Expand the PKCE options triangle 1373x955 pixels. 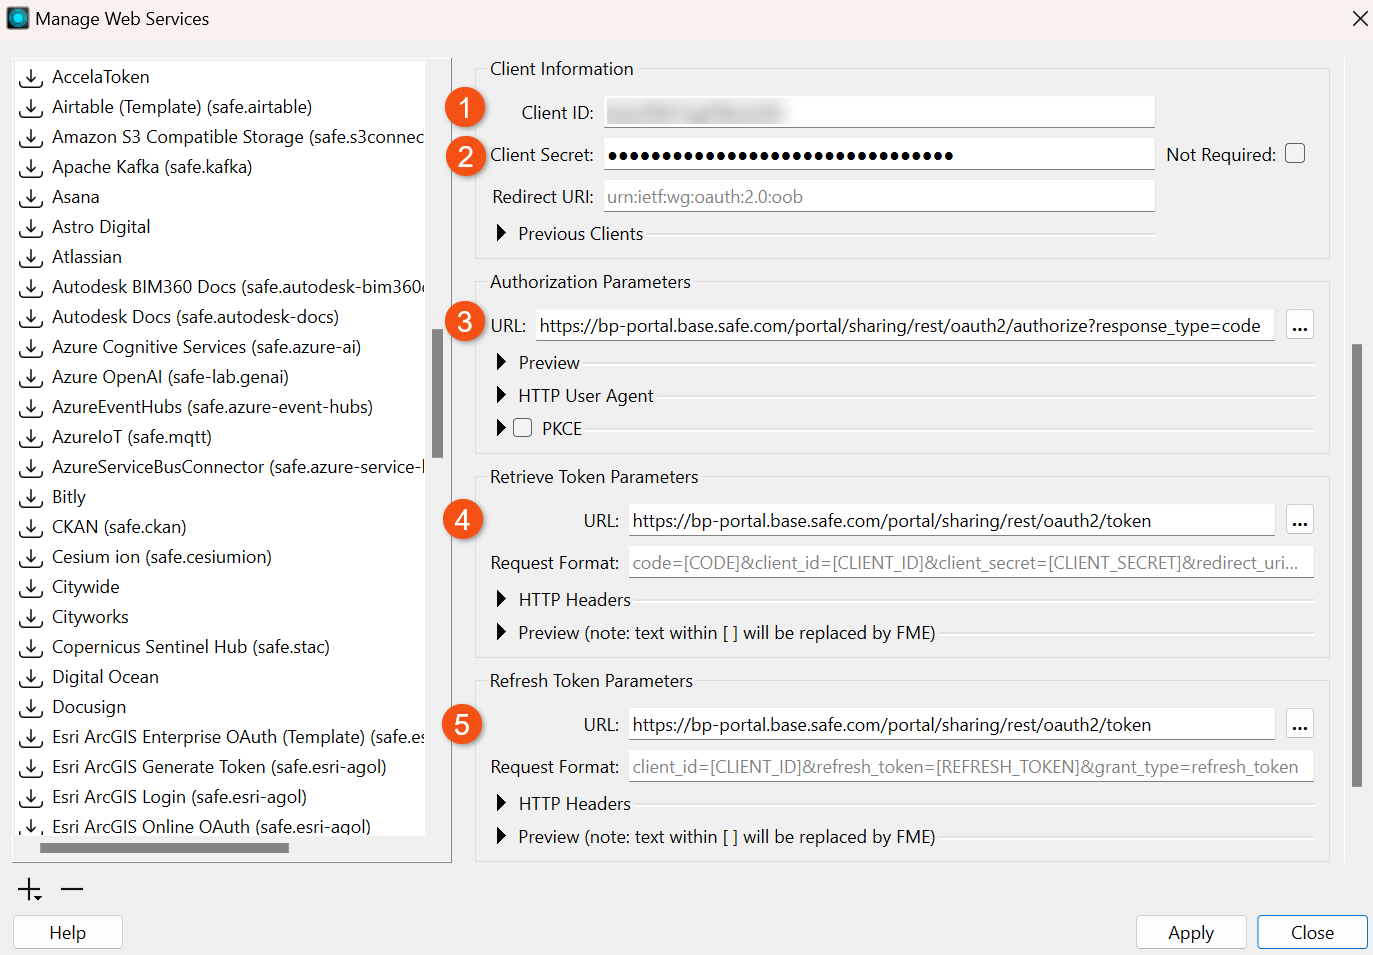501,428
